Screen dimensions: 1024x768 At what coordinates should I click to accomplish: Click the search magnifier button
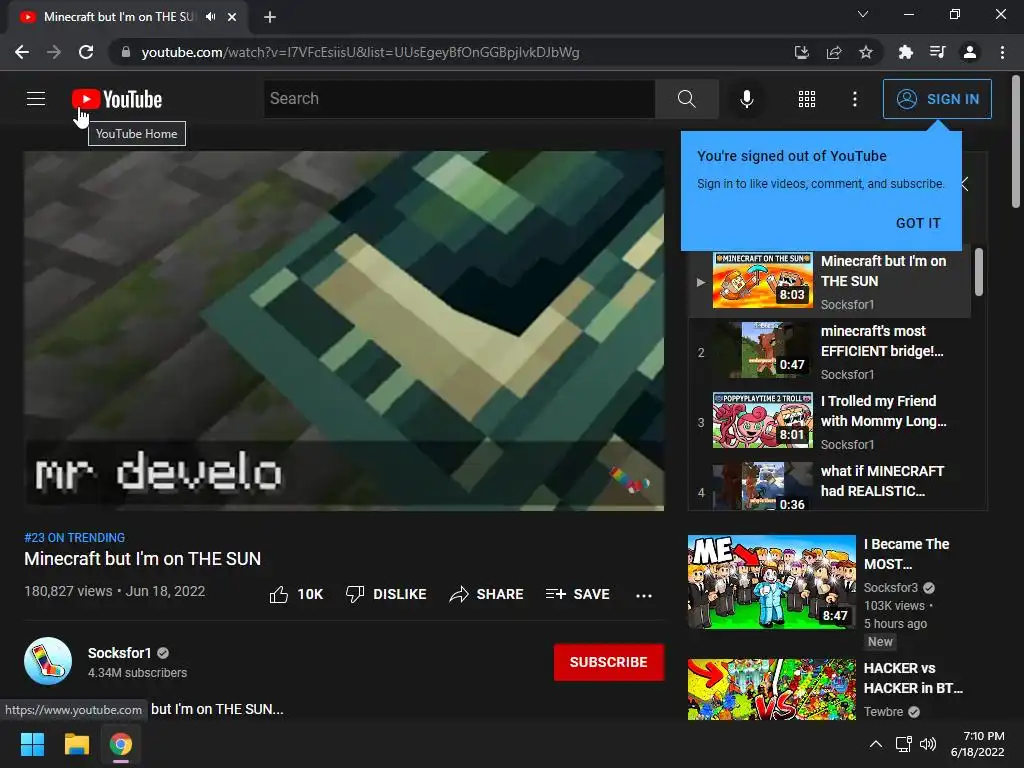(x=686, y=99)
